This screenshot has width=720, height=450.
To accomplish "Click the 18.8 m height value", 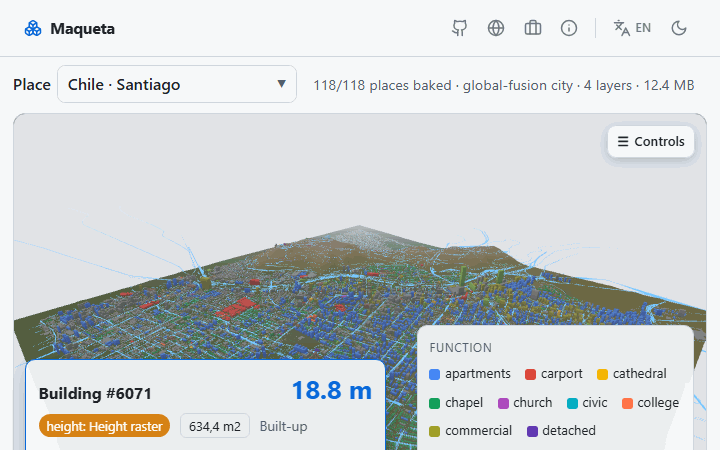I will (332, 390).
